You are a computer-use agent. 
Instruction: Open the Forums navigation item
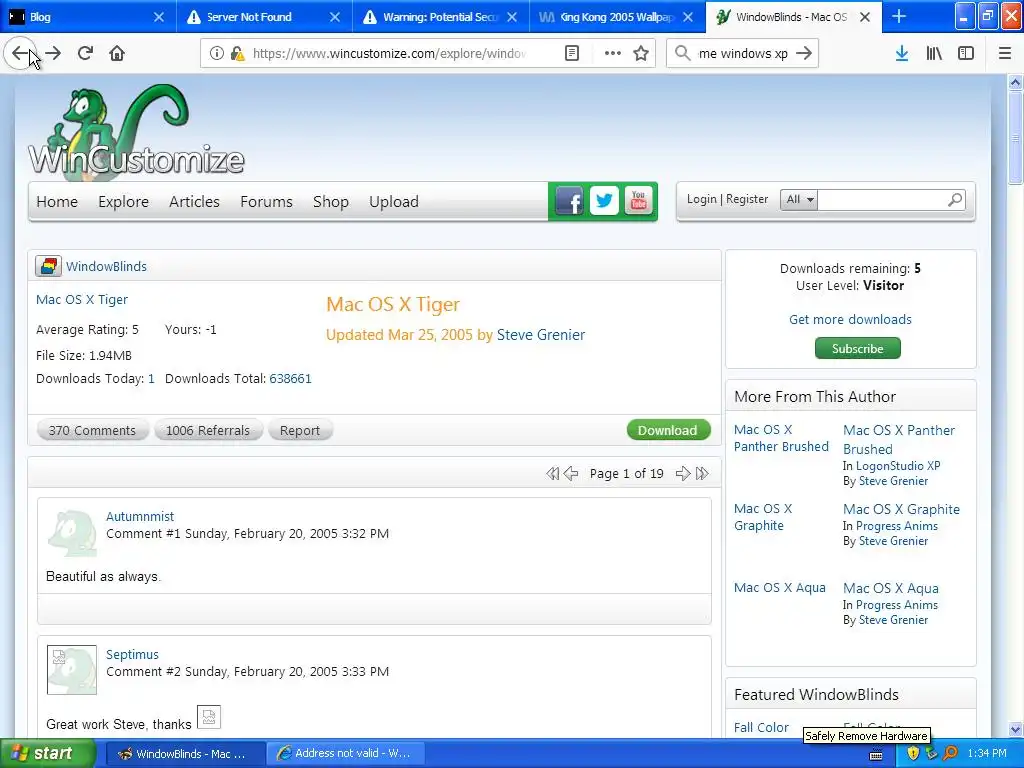click(x=266, y=202)
